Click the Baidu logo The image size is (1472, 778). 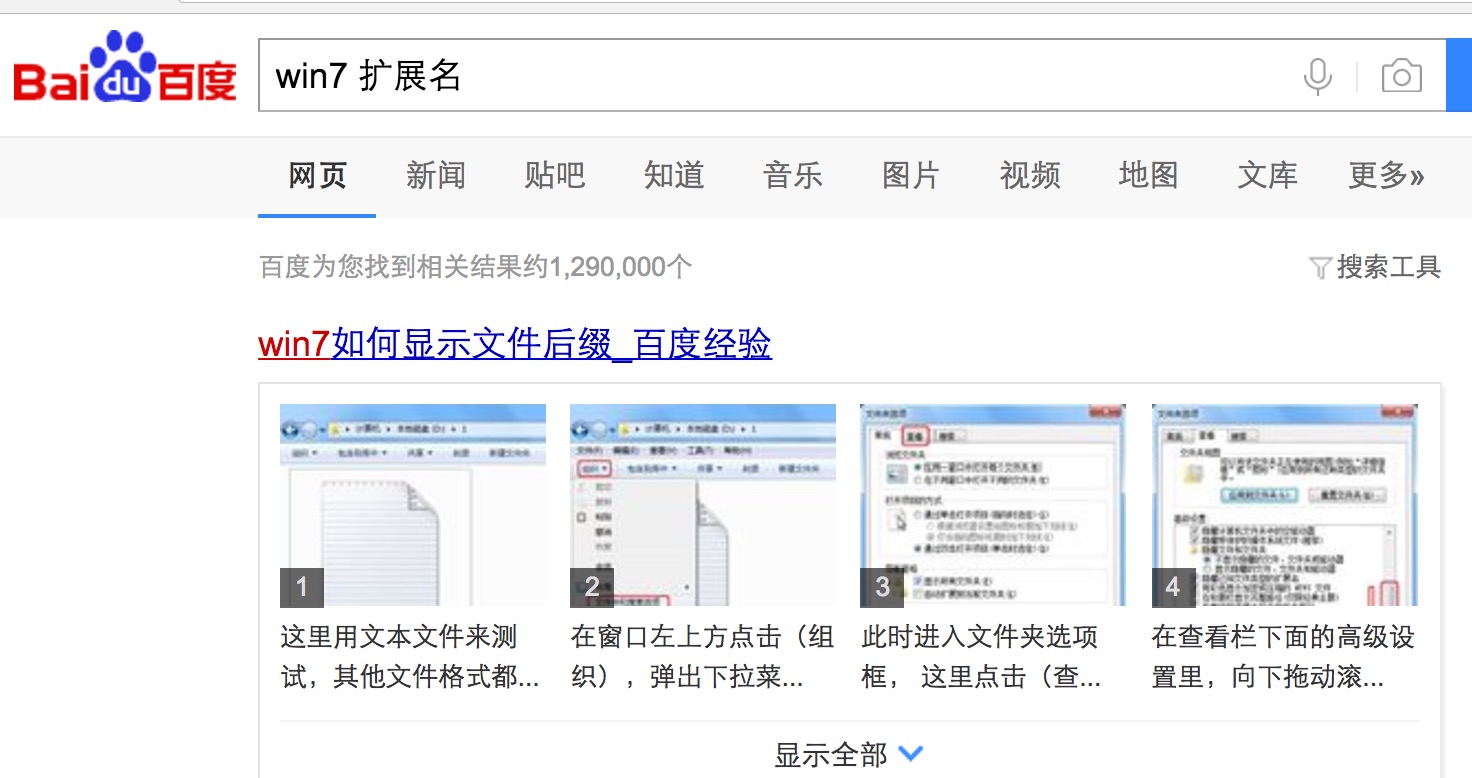pyautogui.click(x=125, y=68)
